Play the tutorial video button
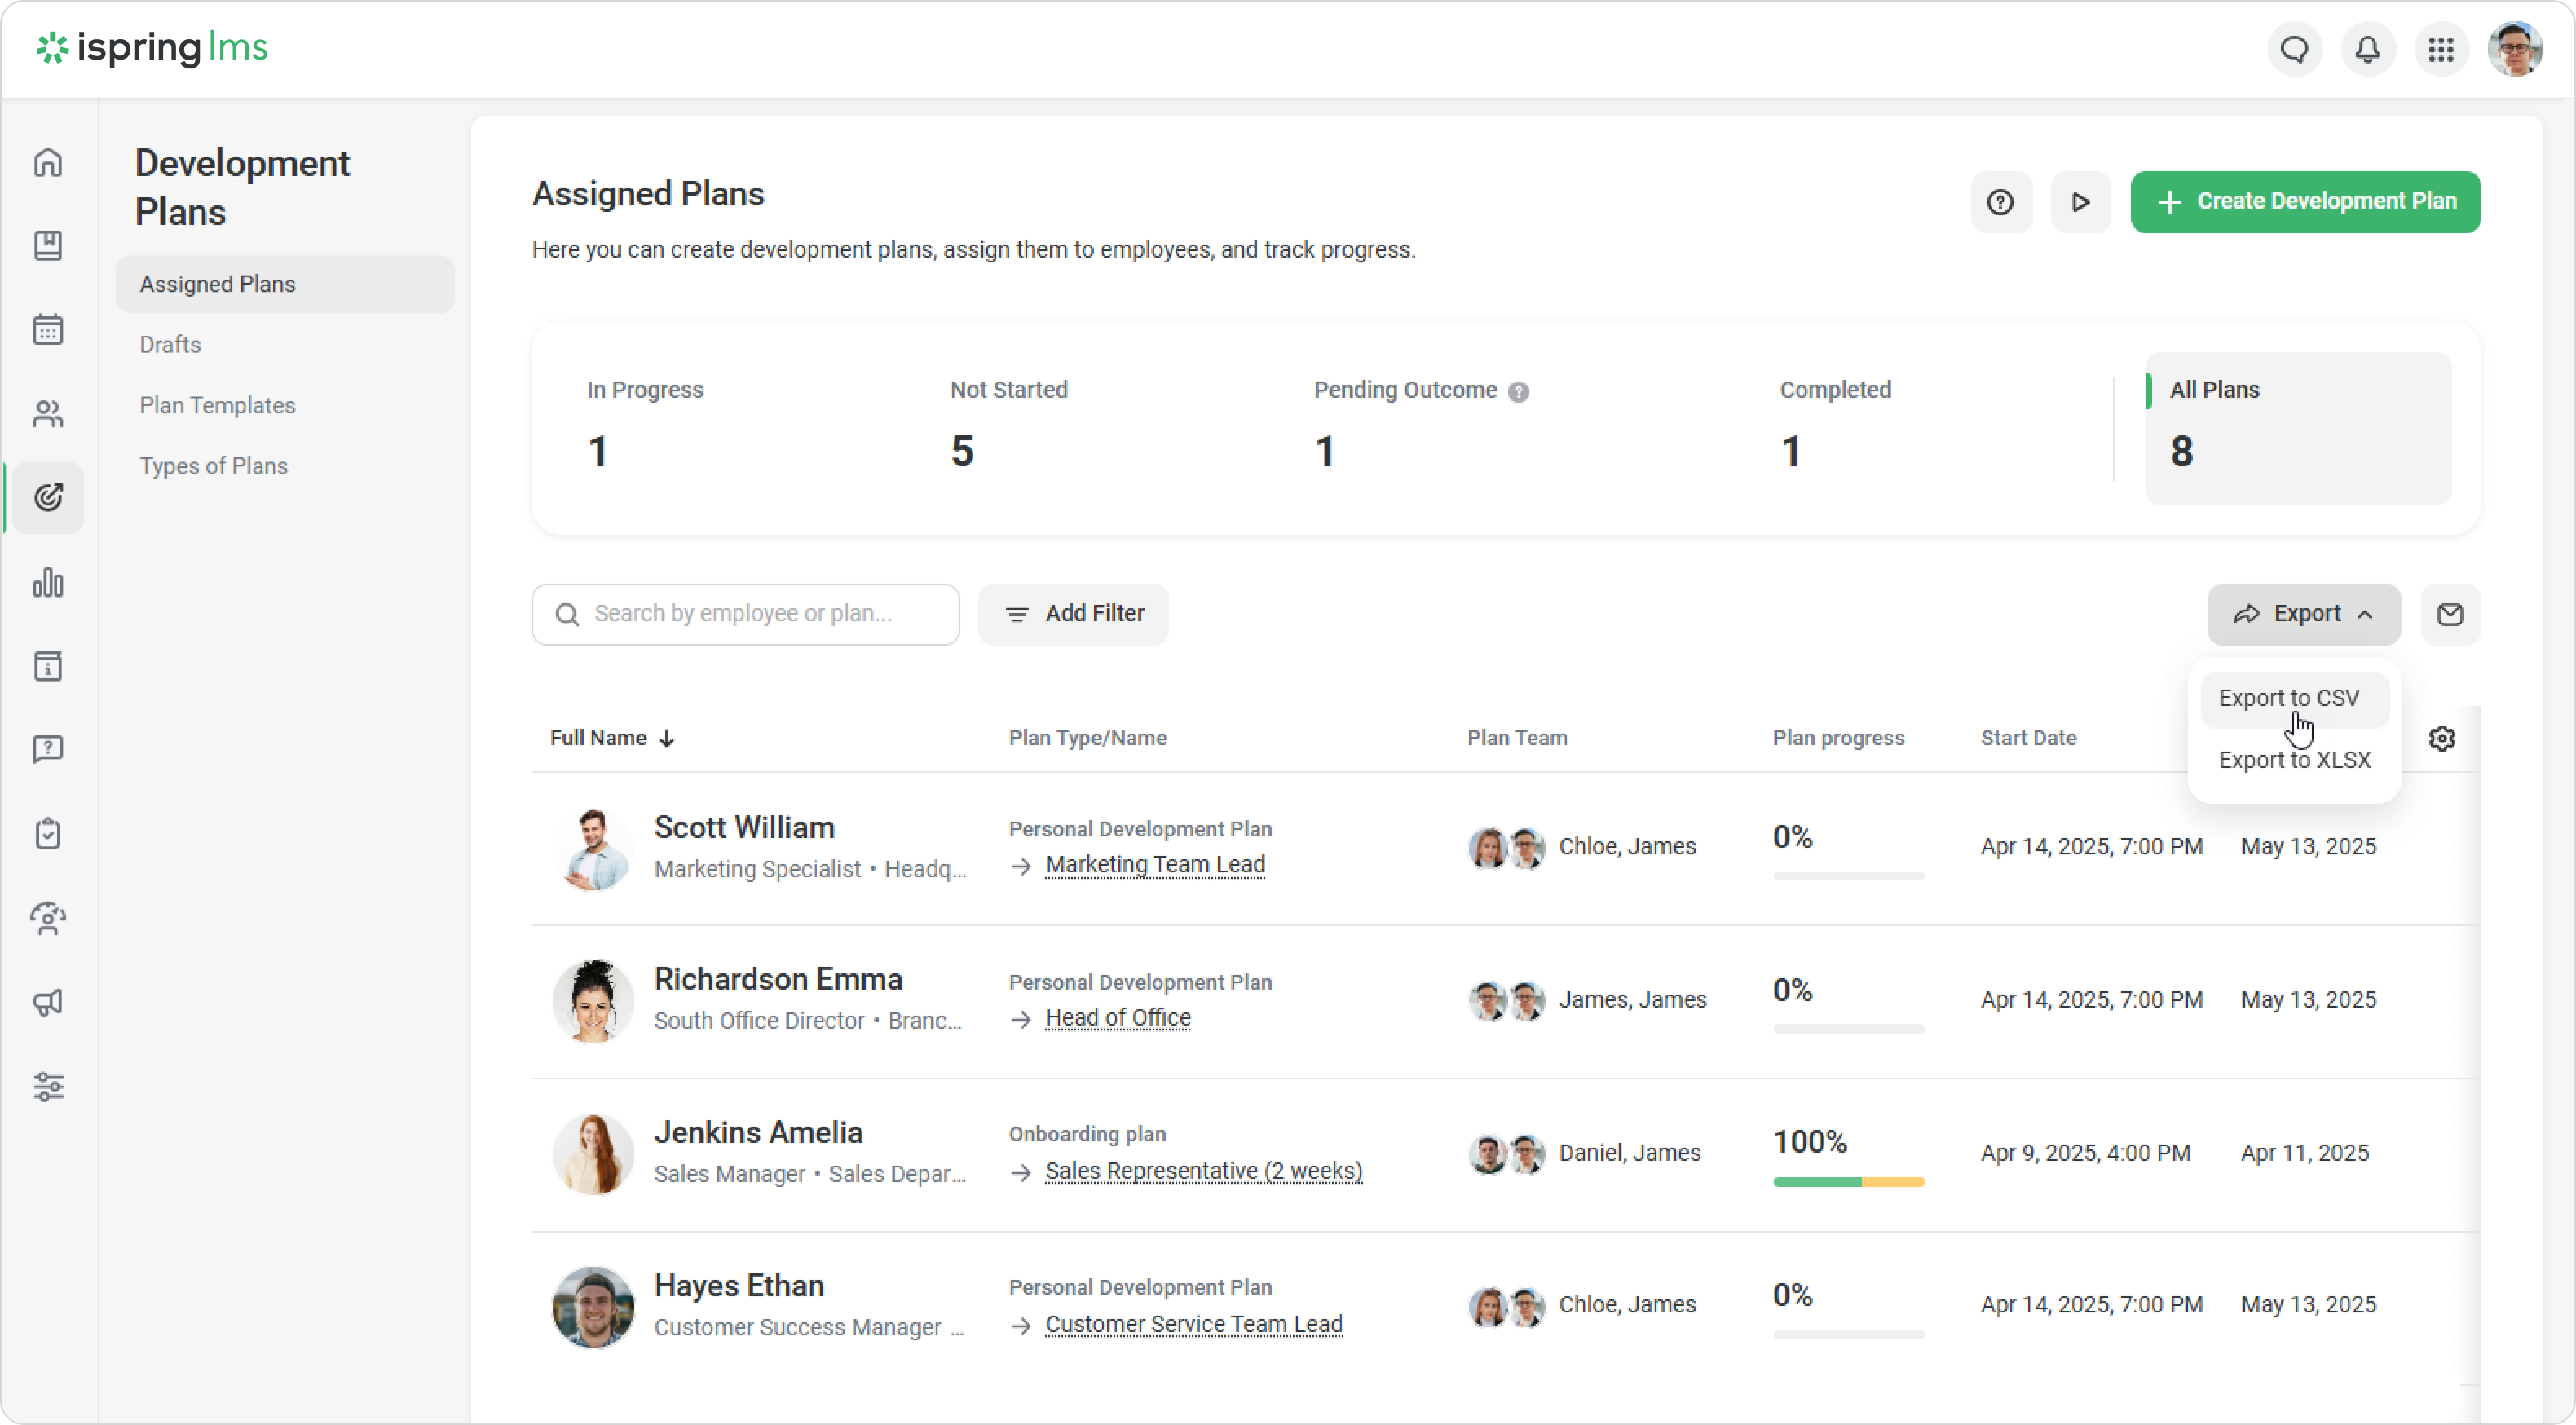 [2080, 202]
